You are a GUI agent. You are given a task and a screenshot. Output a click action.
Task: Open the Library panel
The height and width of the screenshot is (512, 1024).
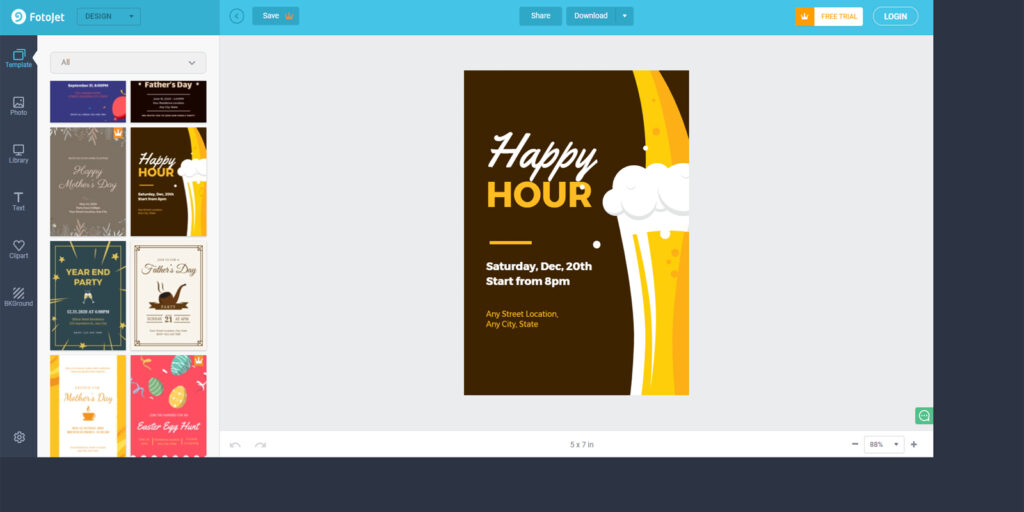[18, 153]
